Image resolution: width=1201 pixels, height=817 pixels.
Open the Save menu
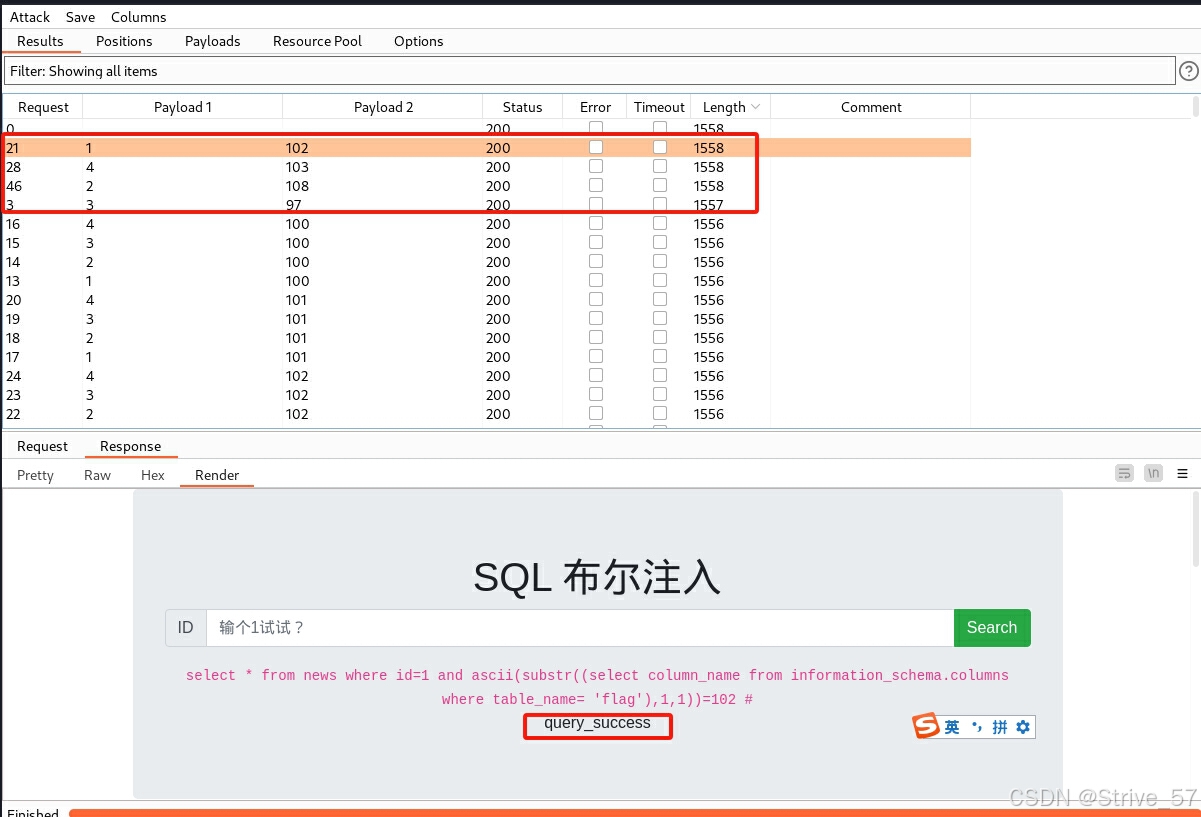[x=80, y=17]
